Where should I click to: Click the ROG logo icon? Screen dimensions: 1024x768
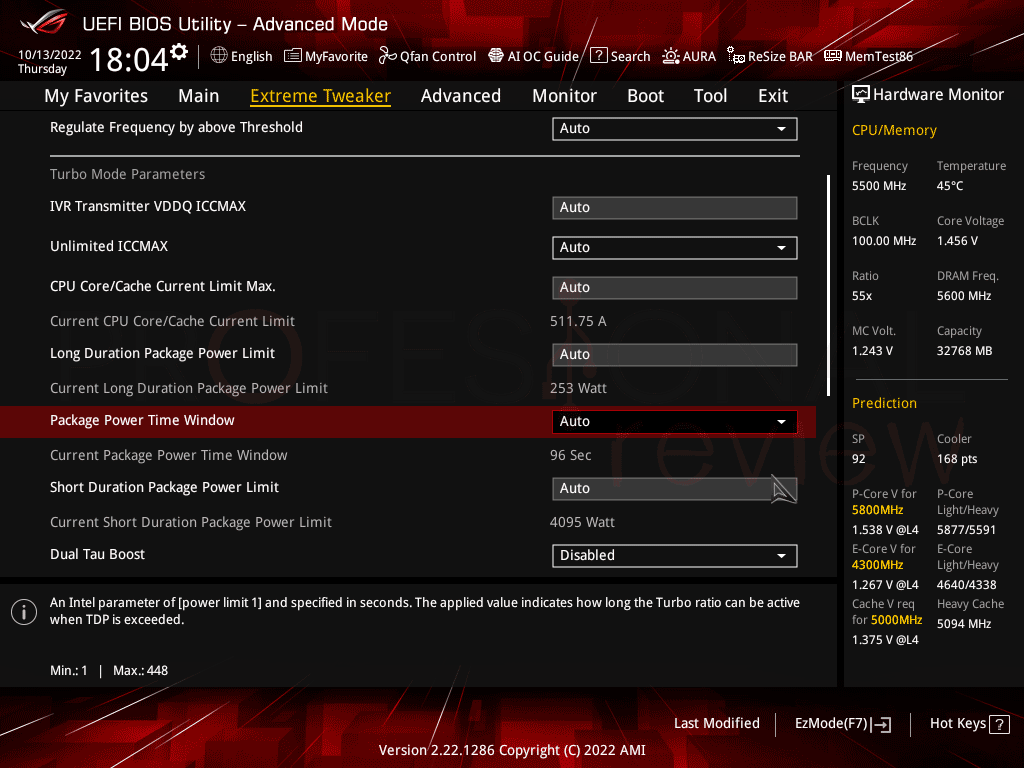44,22
